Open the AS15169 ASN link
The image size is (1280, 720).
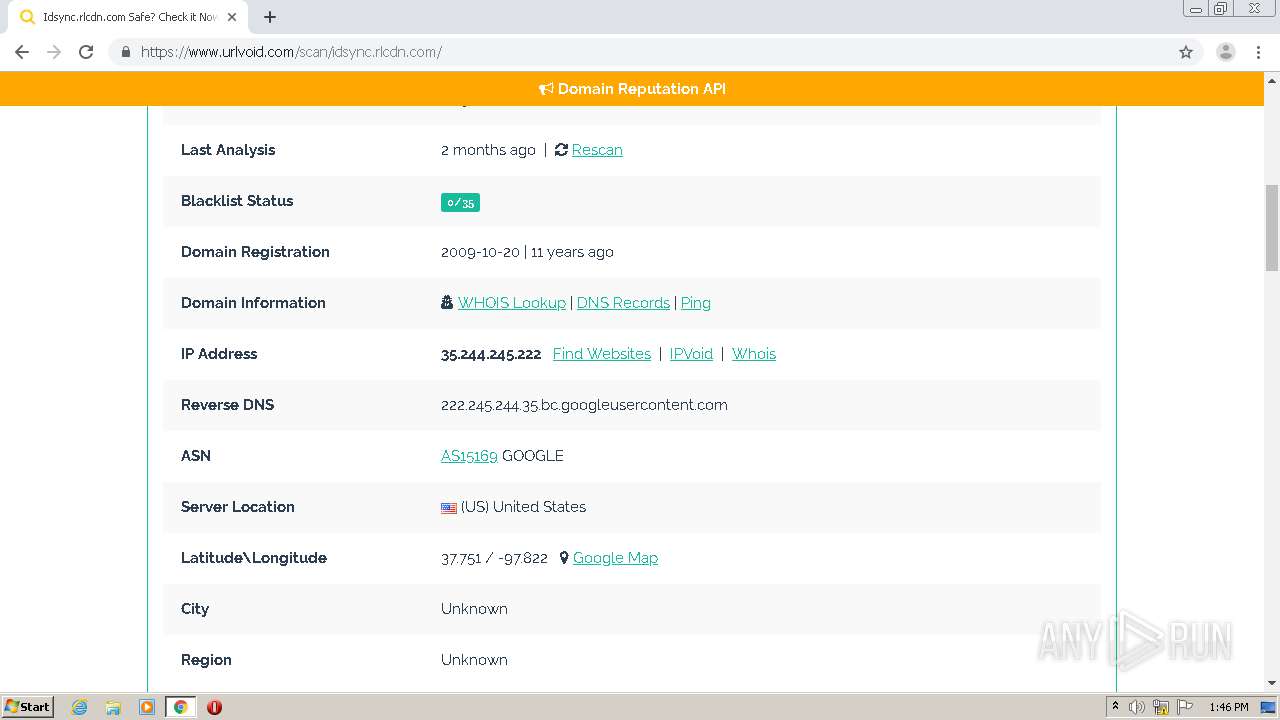(x=469, y=456)
